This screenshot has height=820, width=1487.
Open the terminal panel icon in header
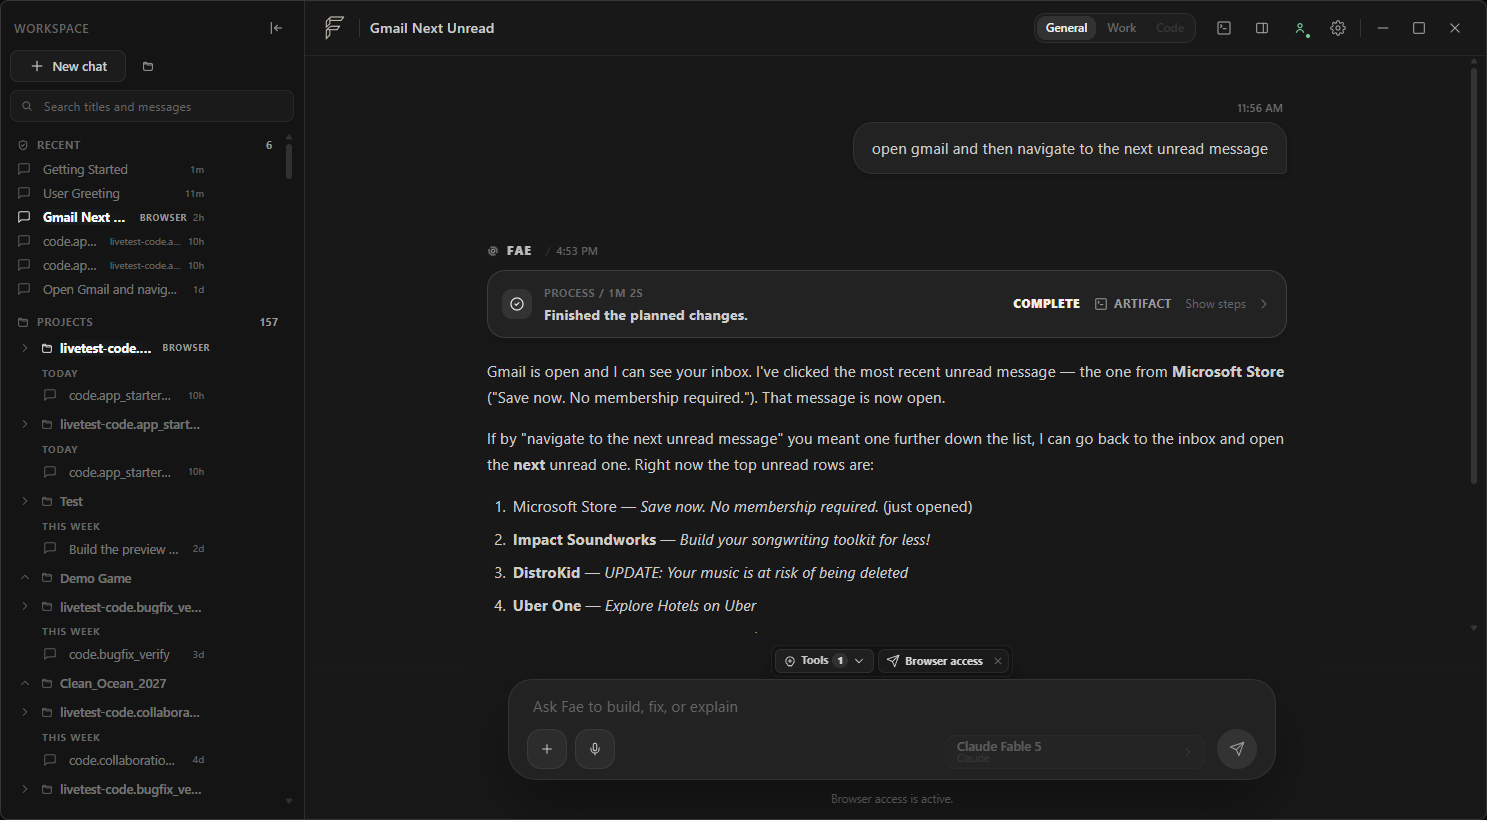point(1224,28)
